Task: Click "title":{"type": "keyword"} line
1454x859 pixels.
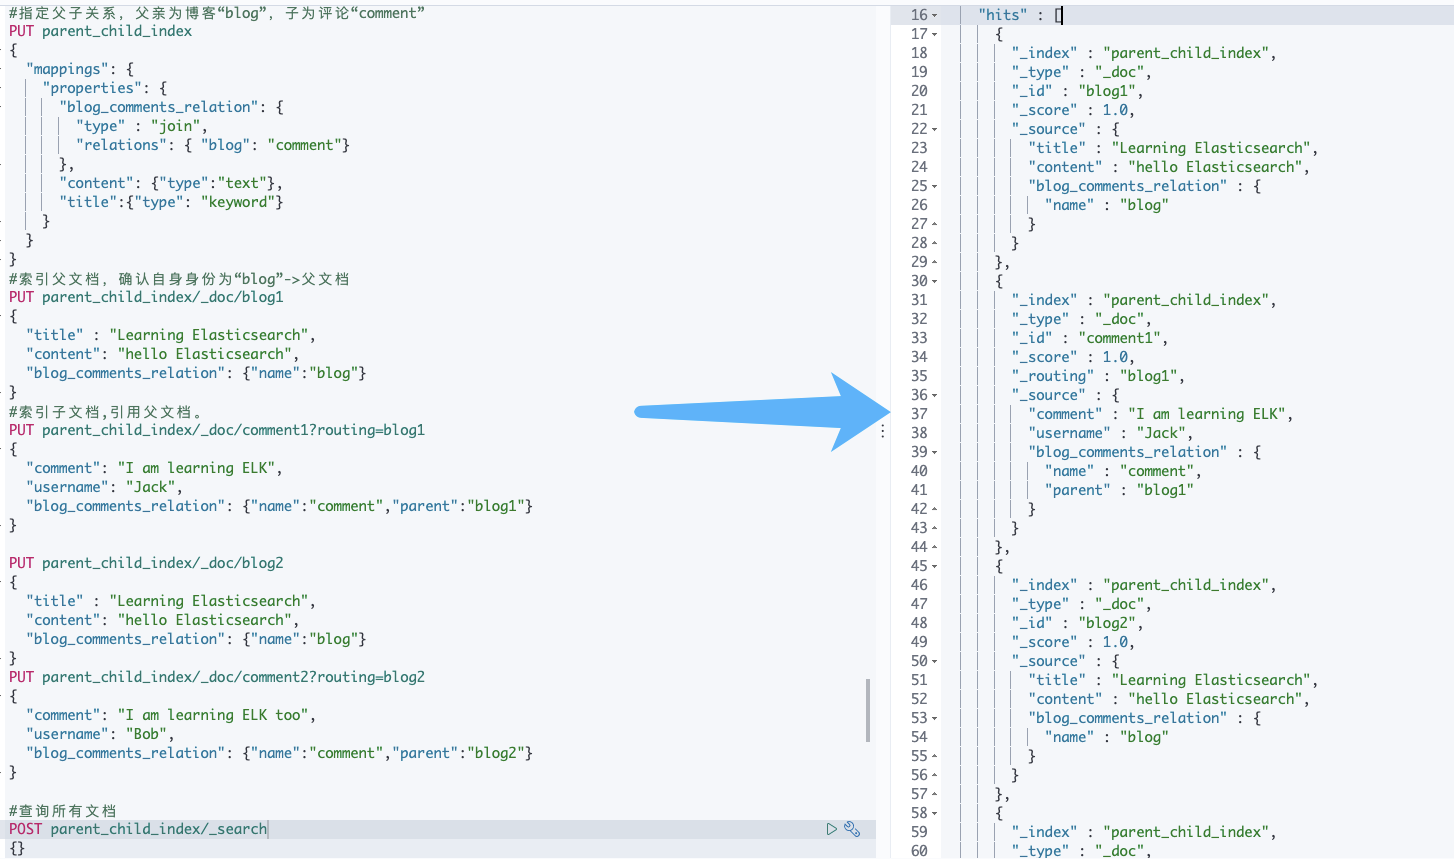Action: (x=171, y=202)
